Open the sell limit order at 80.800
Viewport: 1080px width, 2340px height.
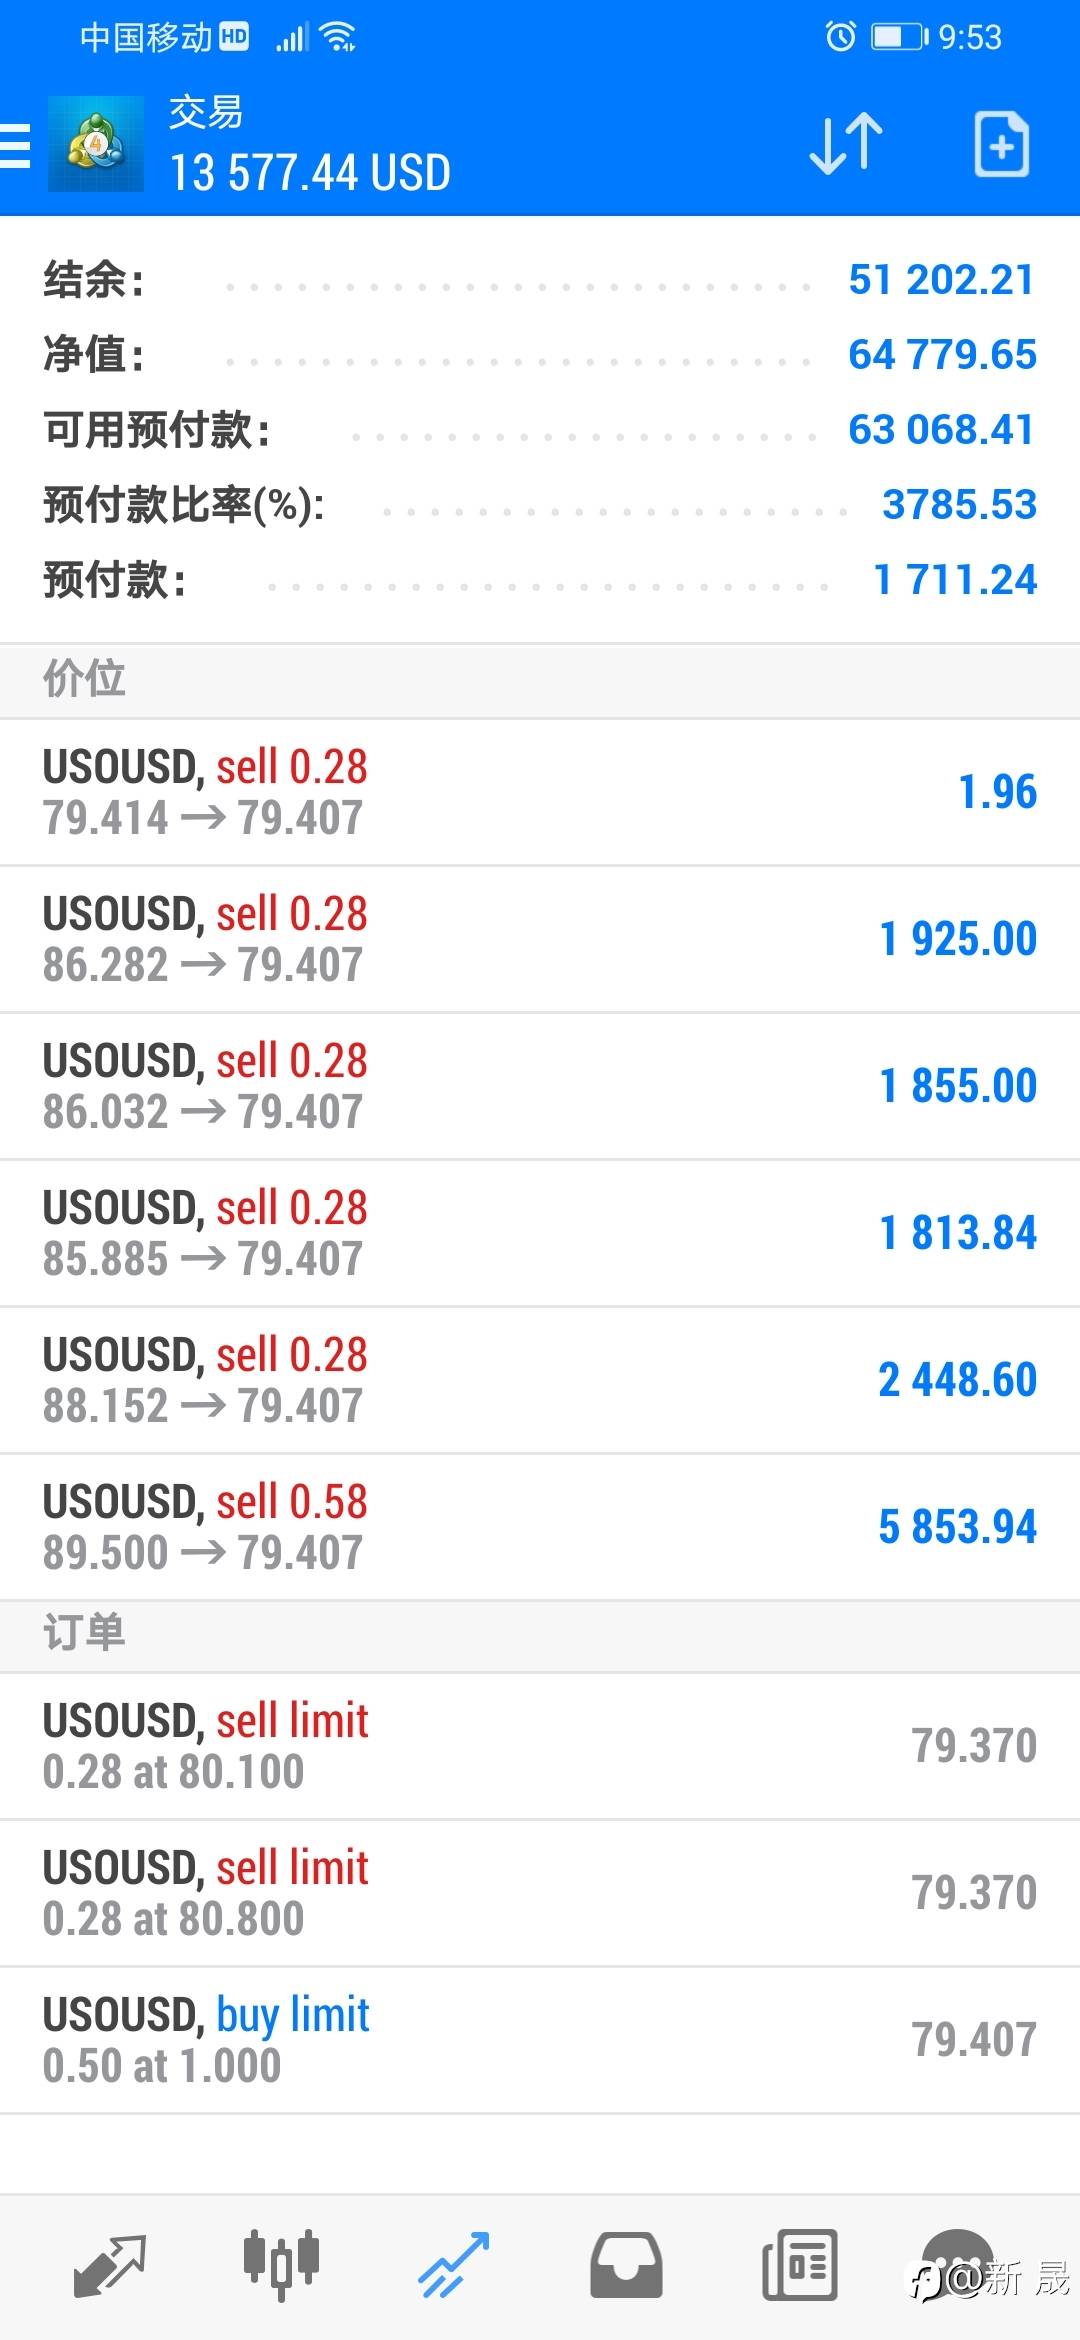point(540,1893)
